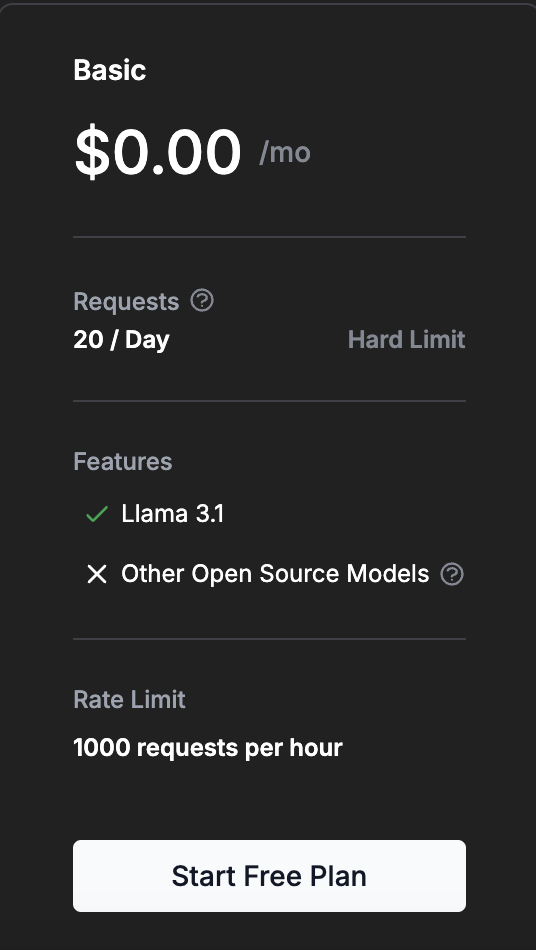This screenshot has height=950, width=536.
Task: Click the help icon beside Other Open Source Models
Action: [x=452, y=574]
